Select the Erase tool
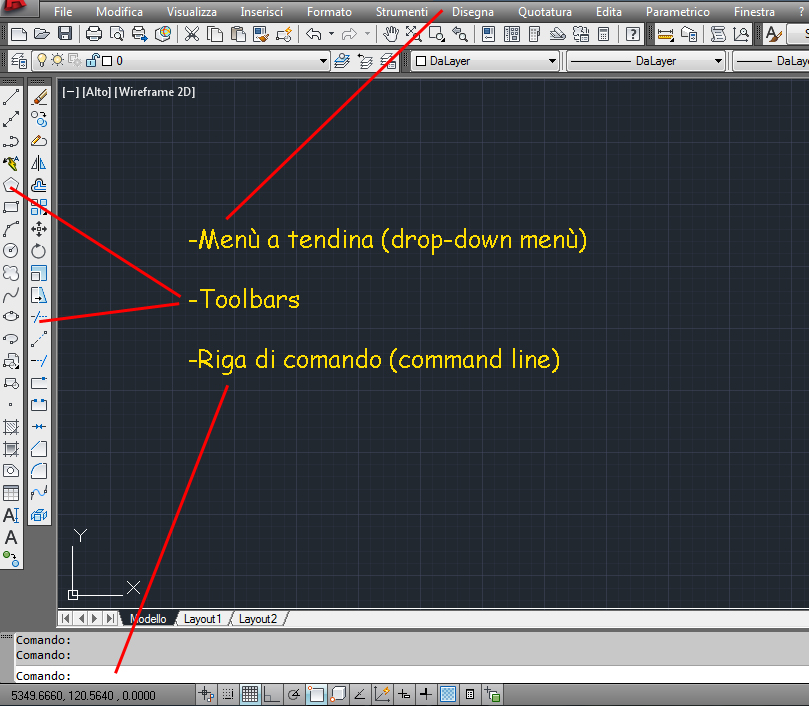Screen dimensions: 809x706 (39, 97)
